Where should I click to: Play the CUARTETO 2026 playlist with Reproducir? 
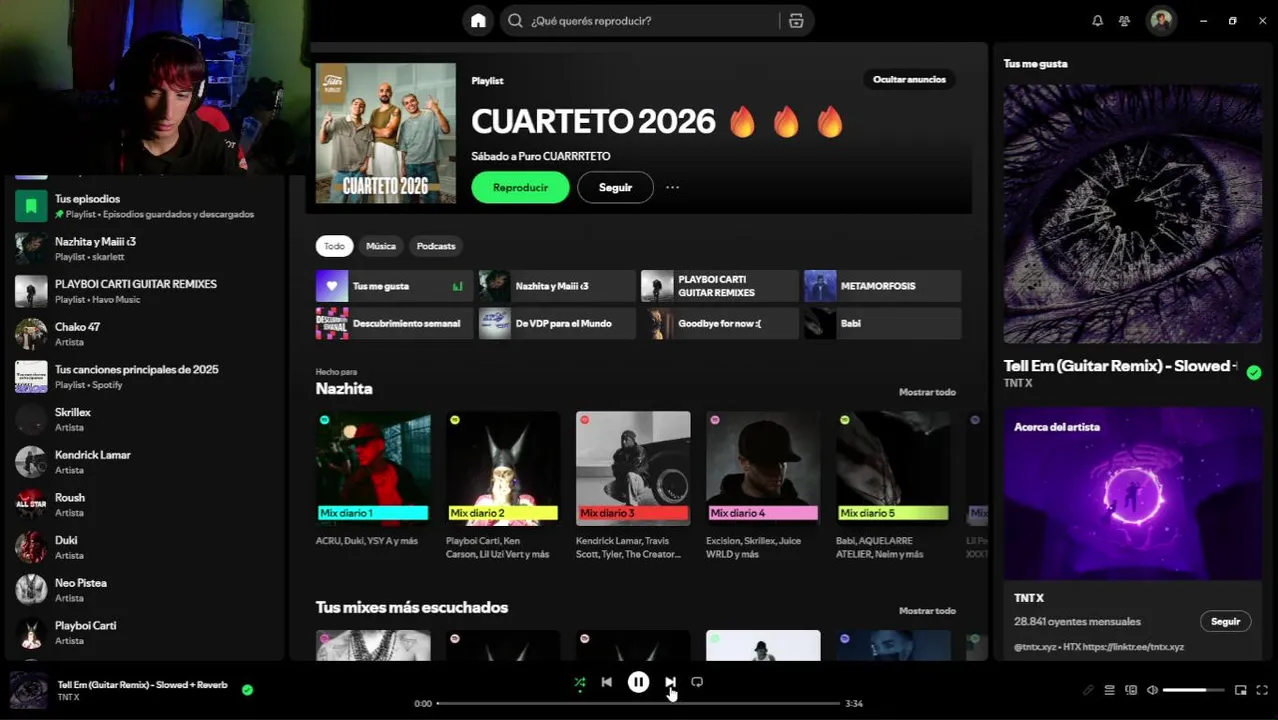pos(520,187)
